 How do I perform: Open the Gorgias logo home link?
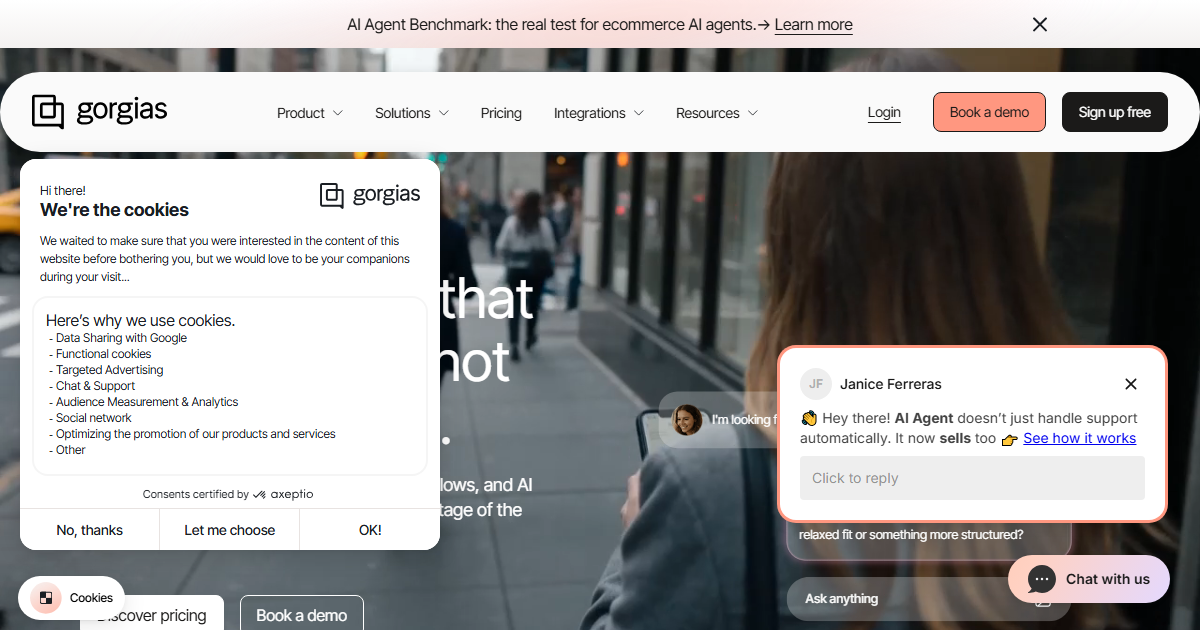click(x=100, y=111)
